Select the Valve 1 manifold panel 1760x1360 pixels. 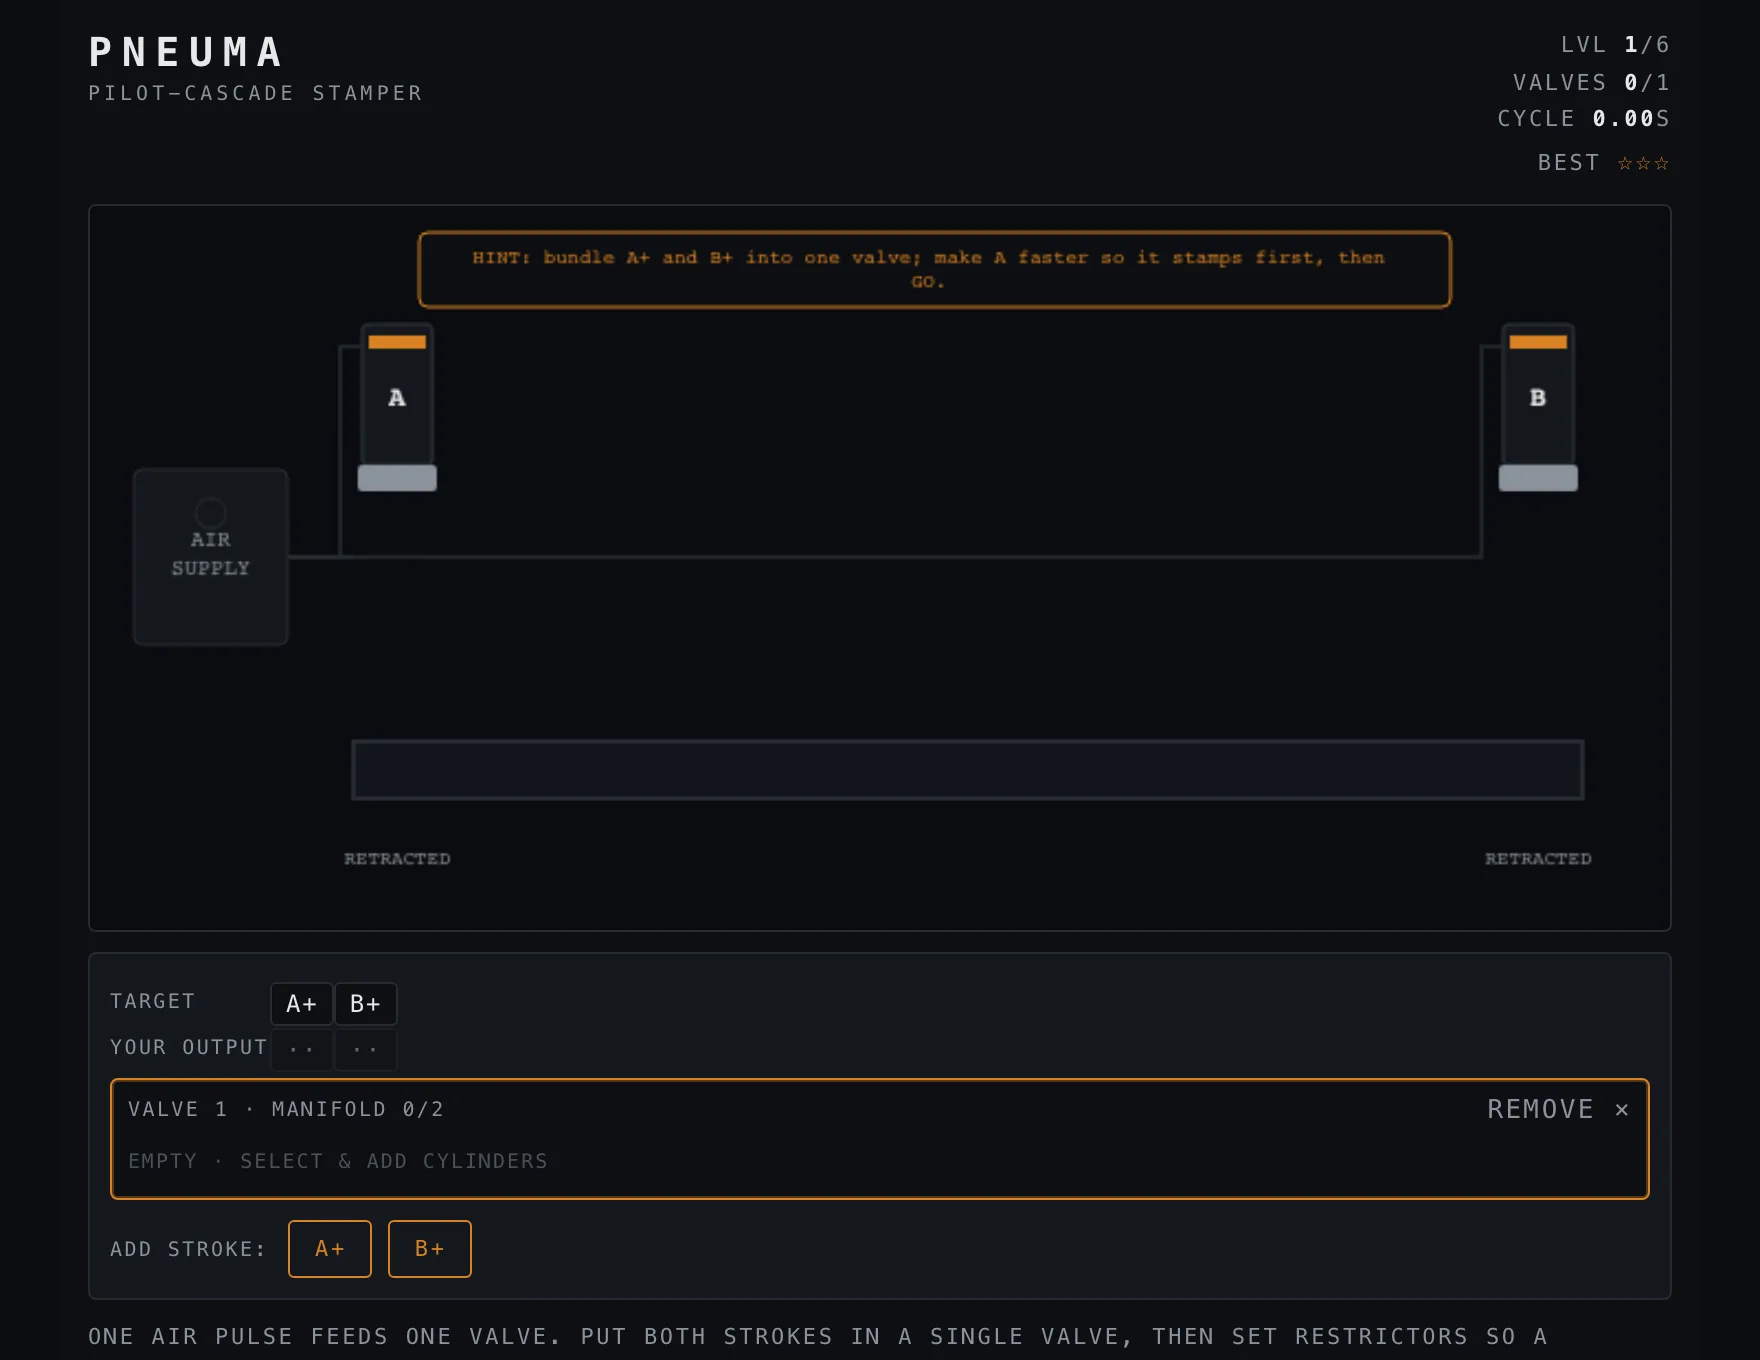tap(879, 1139)
